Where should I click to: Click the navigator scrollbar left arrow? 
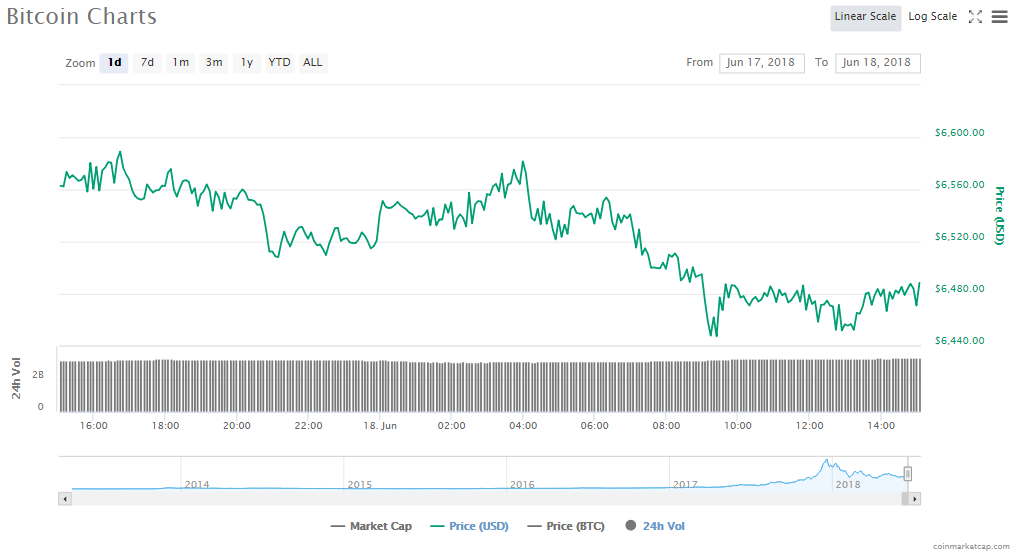pyautogui.click(x=66, y=498)
